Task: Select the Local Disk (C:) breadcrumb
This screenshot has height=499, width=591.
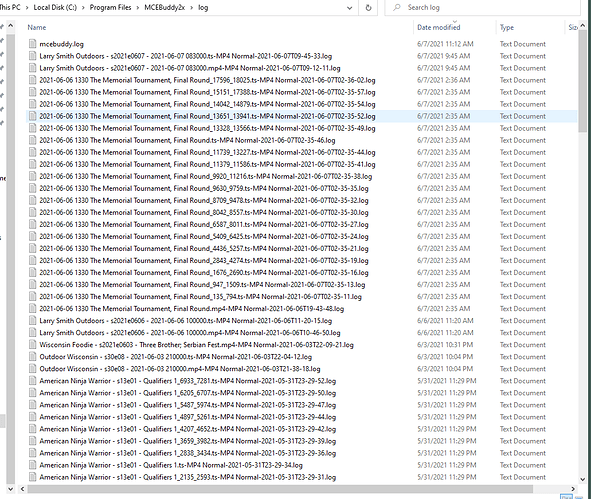Action: pyautogui.click(x=55, y=8)
